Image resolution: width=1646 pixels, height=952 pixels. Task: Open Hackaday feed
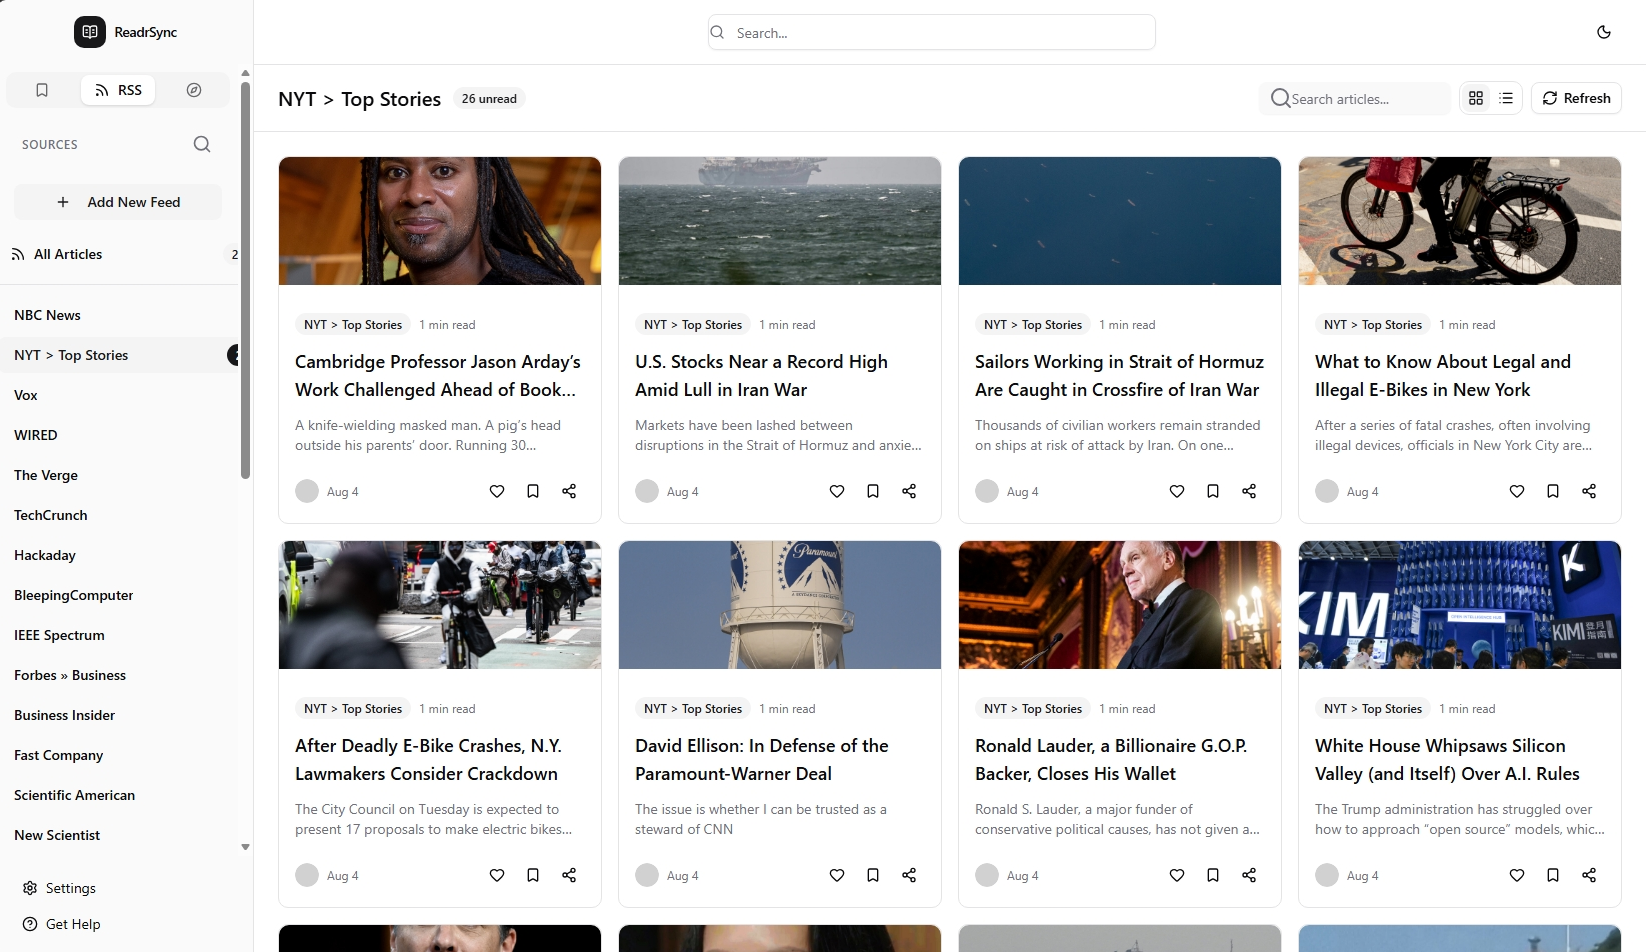pos(120,555)
